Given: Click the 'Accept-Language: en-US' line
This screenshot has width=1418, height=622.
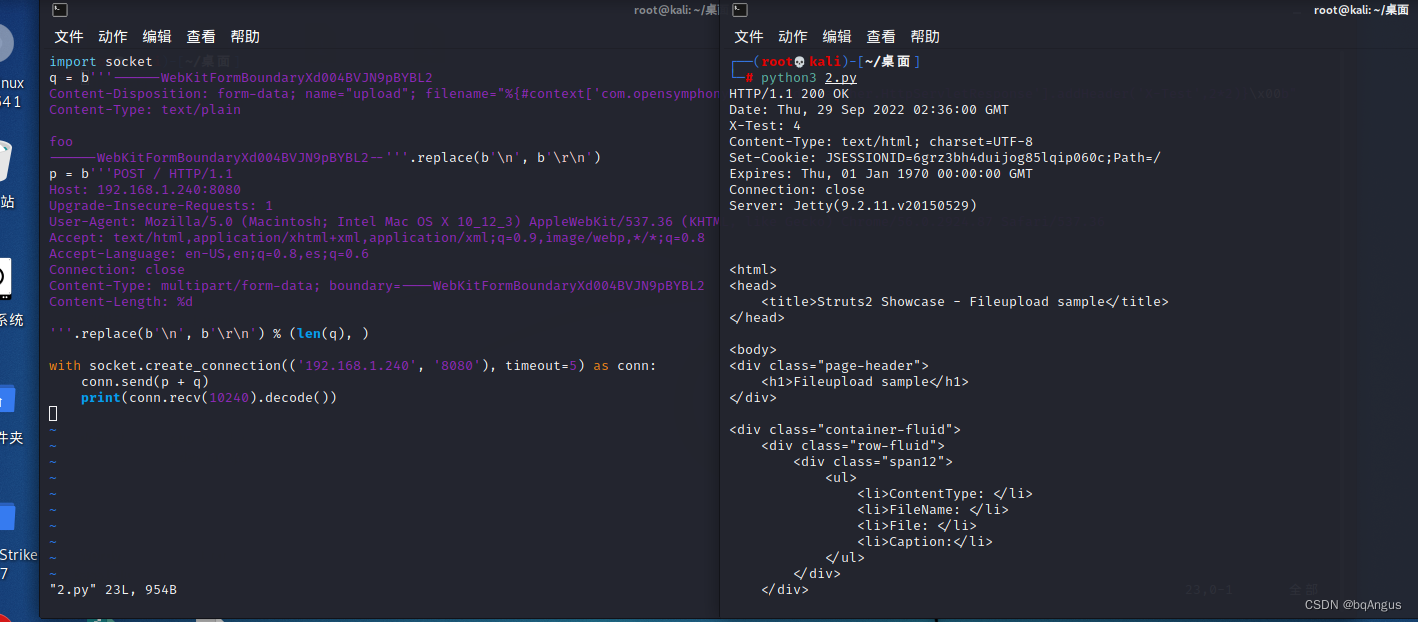Looking at the screenshot, I should click(x=209, y=254).
